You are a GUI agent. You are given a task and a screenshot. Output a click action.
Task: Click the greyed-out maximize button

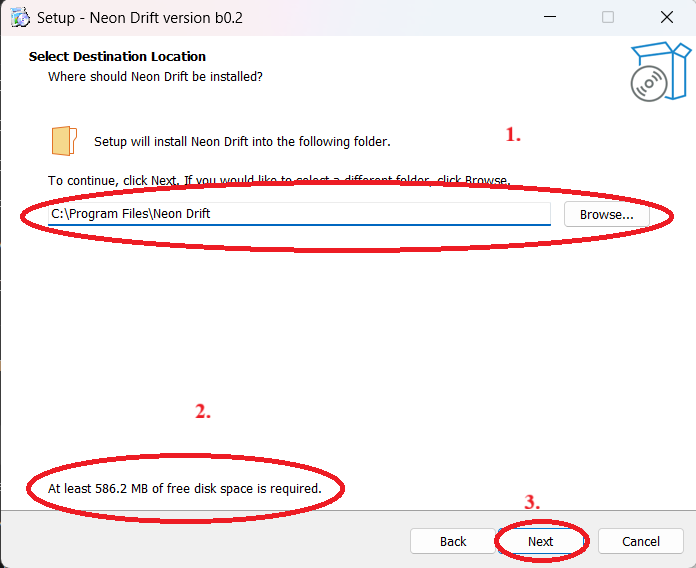pos(608,18)
